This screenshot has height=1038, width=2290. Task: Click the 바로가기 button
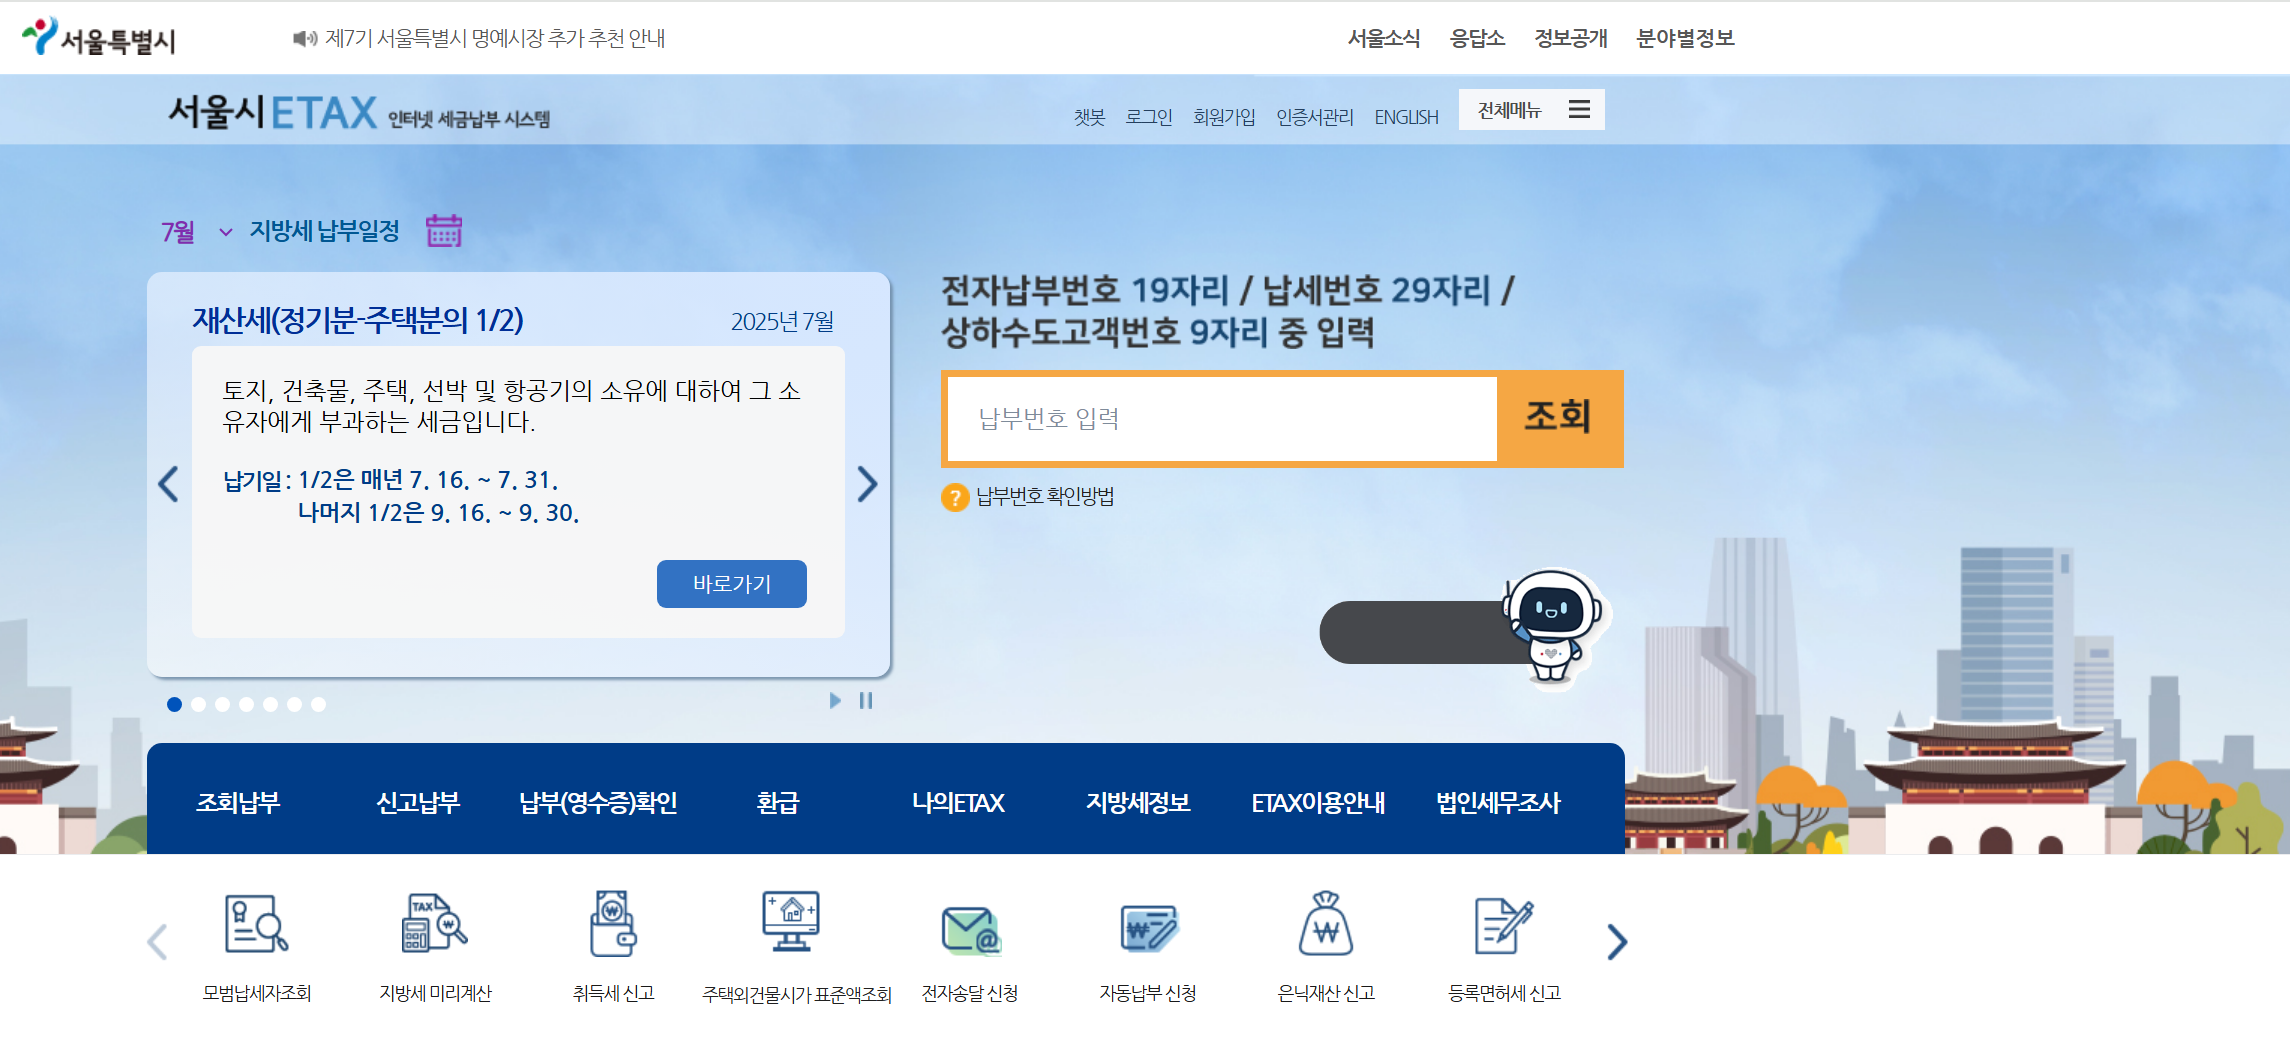click(732, 584)
